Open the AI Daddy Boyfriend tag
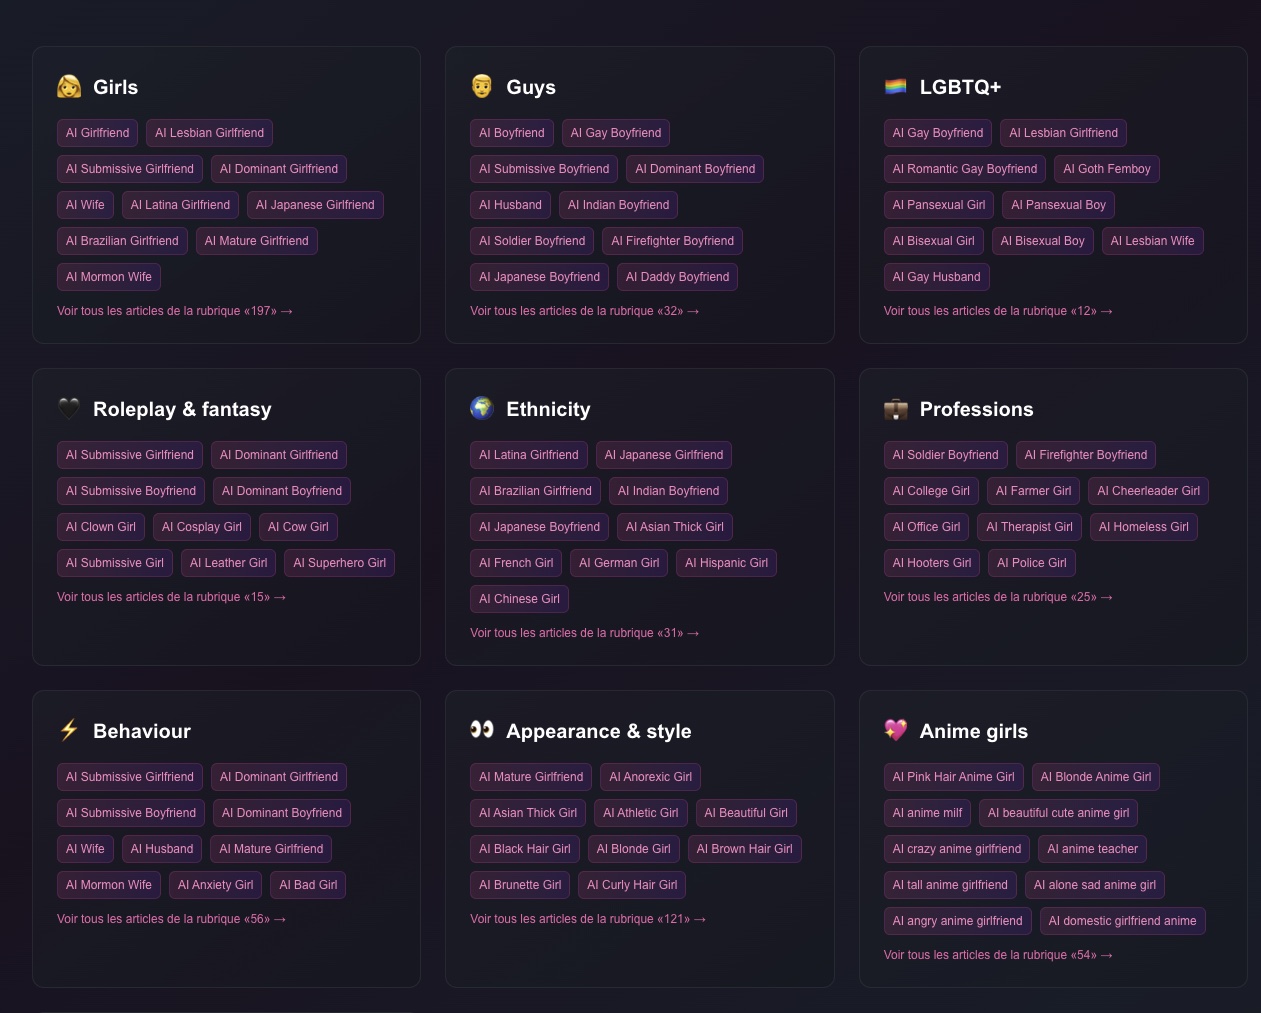 [x=677, y=277]
